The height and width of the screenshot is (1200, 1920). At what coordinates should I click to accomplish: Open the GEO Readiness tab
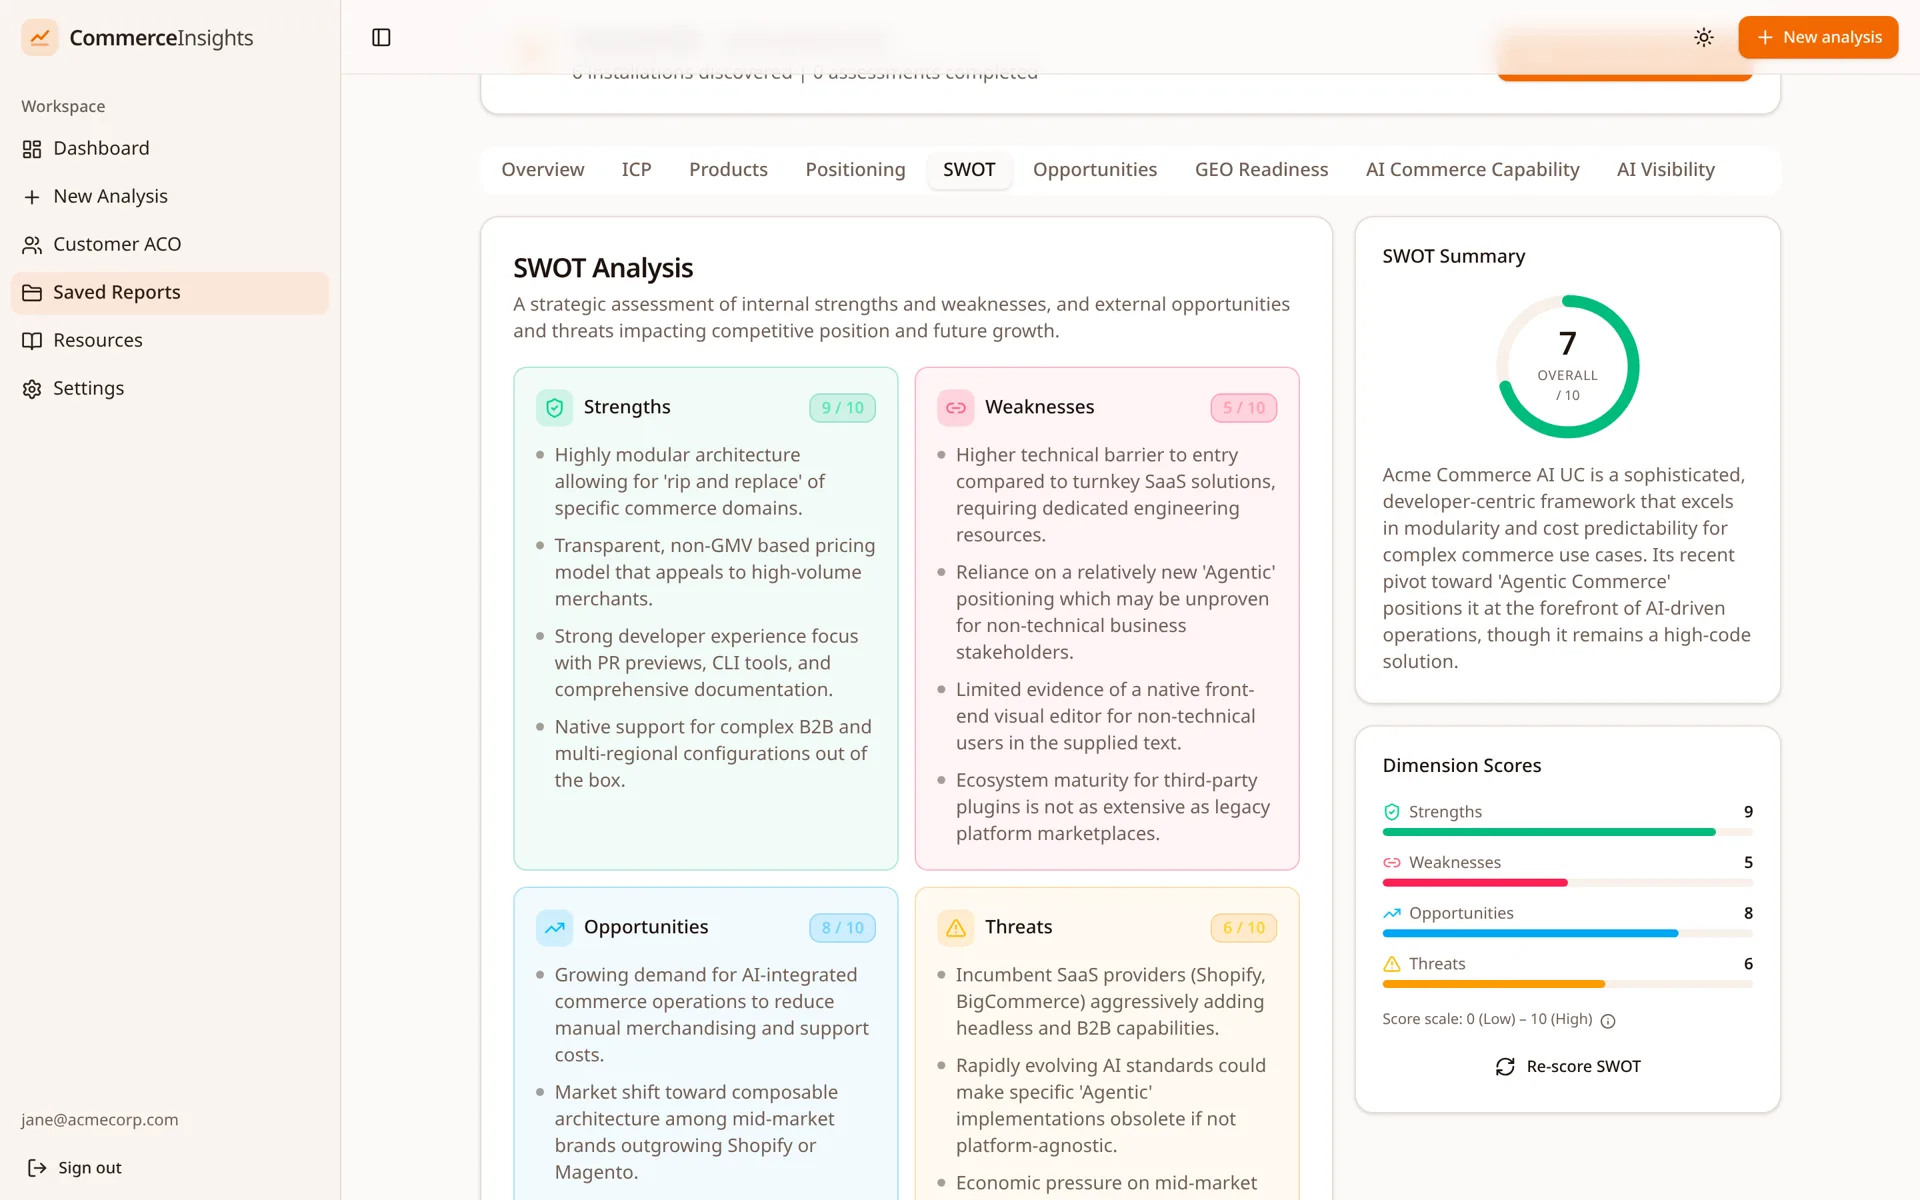pos(1261,169)
